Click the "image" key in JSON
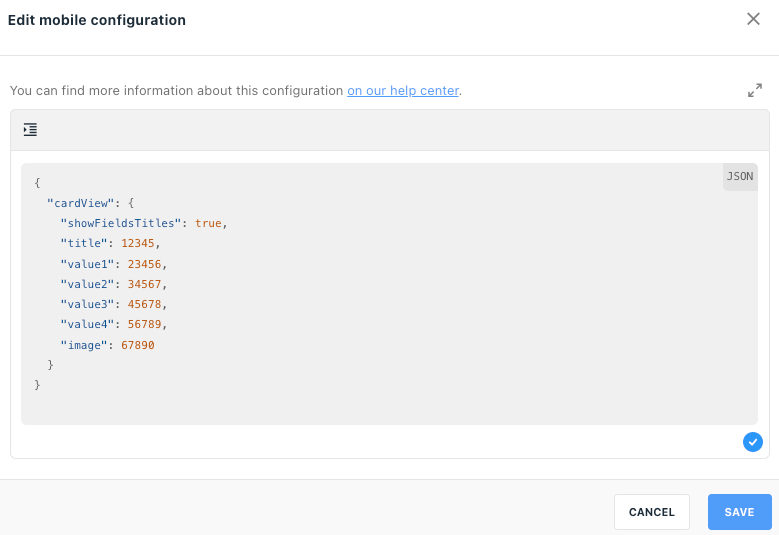Viewport: 779px width, 535px height. (84, 345)
